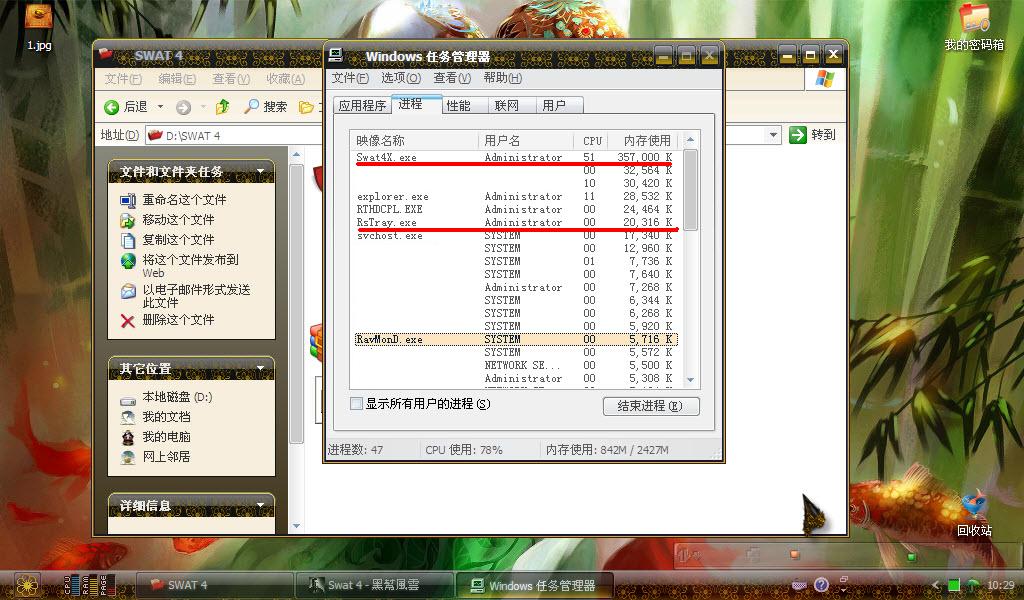Click the process list scrollbar down arrow
This screenshot has height=600, width=1024.
point(690,380)
